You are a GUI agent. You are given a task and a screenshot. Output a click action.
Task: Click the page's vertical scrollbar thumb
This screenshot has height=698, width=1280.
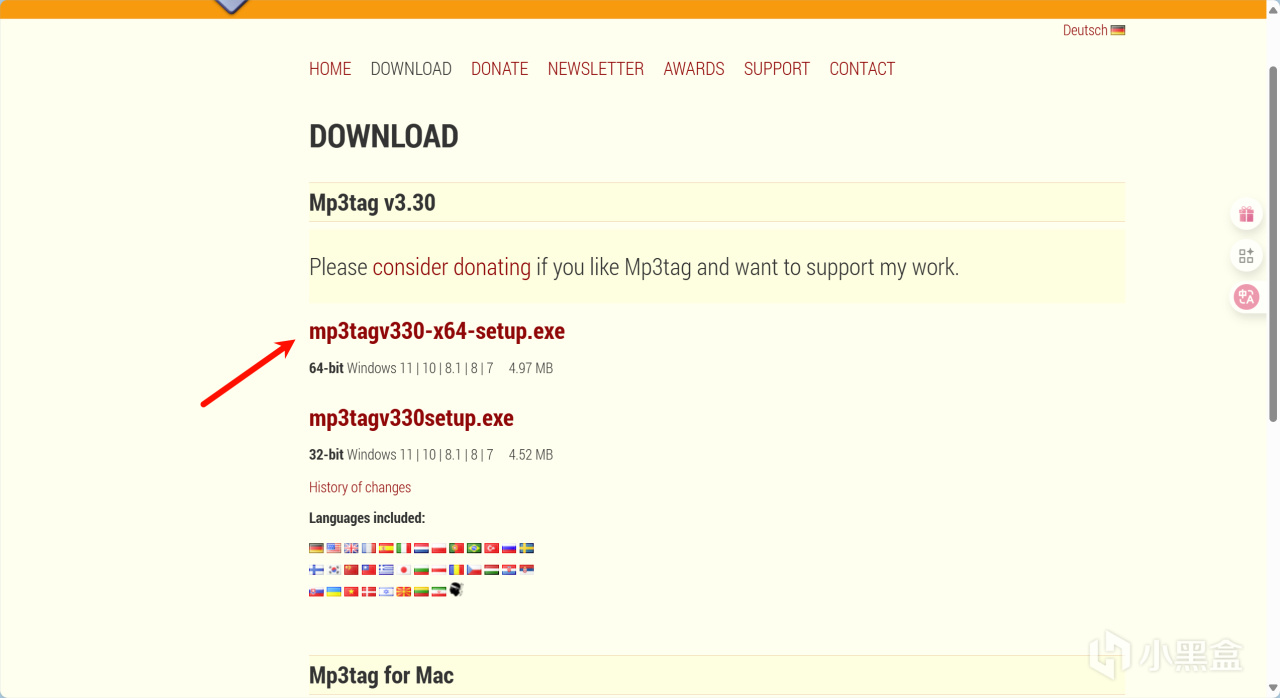pyautogui.click(x=1273, y=243)
